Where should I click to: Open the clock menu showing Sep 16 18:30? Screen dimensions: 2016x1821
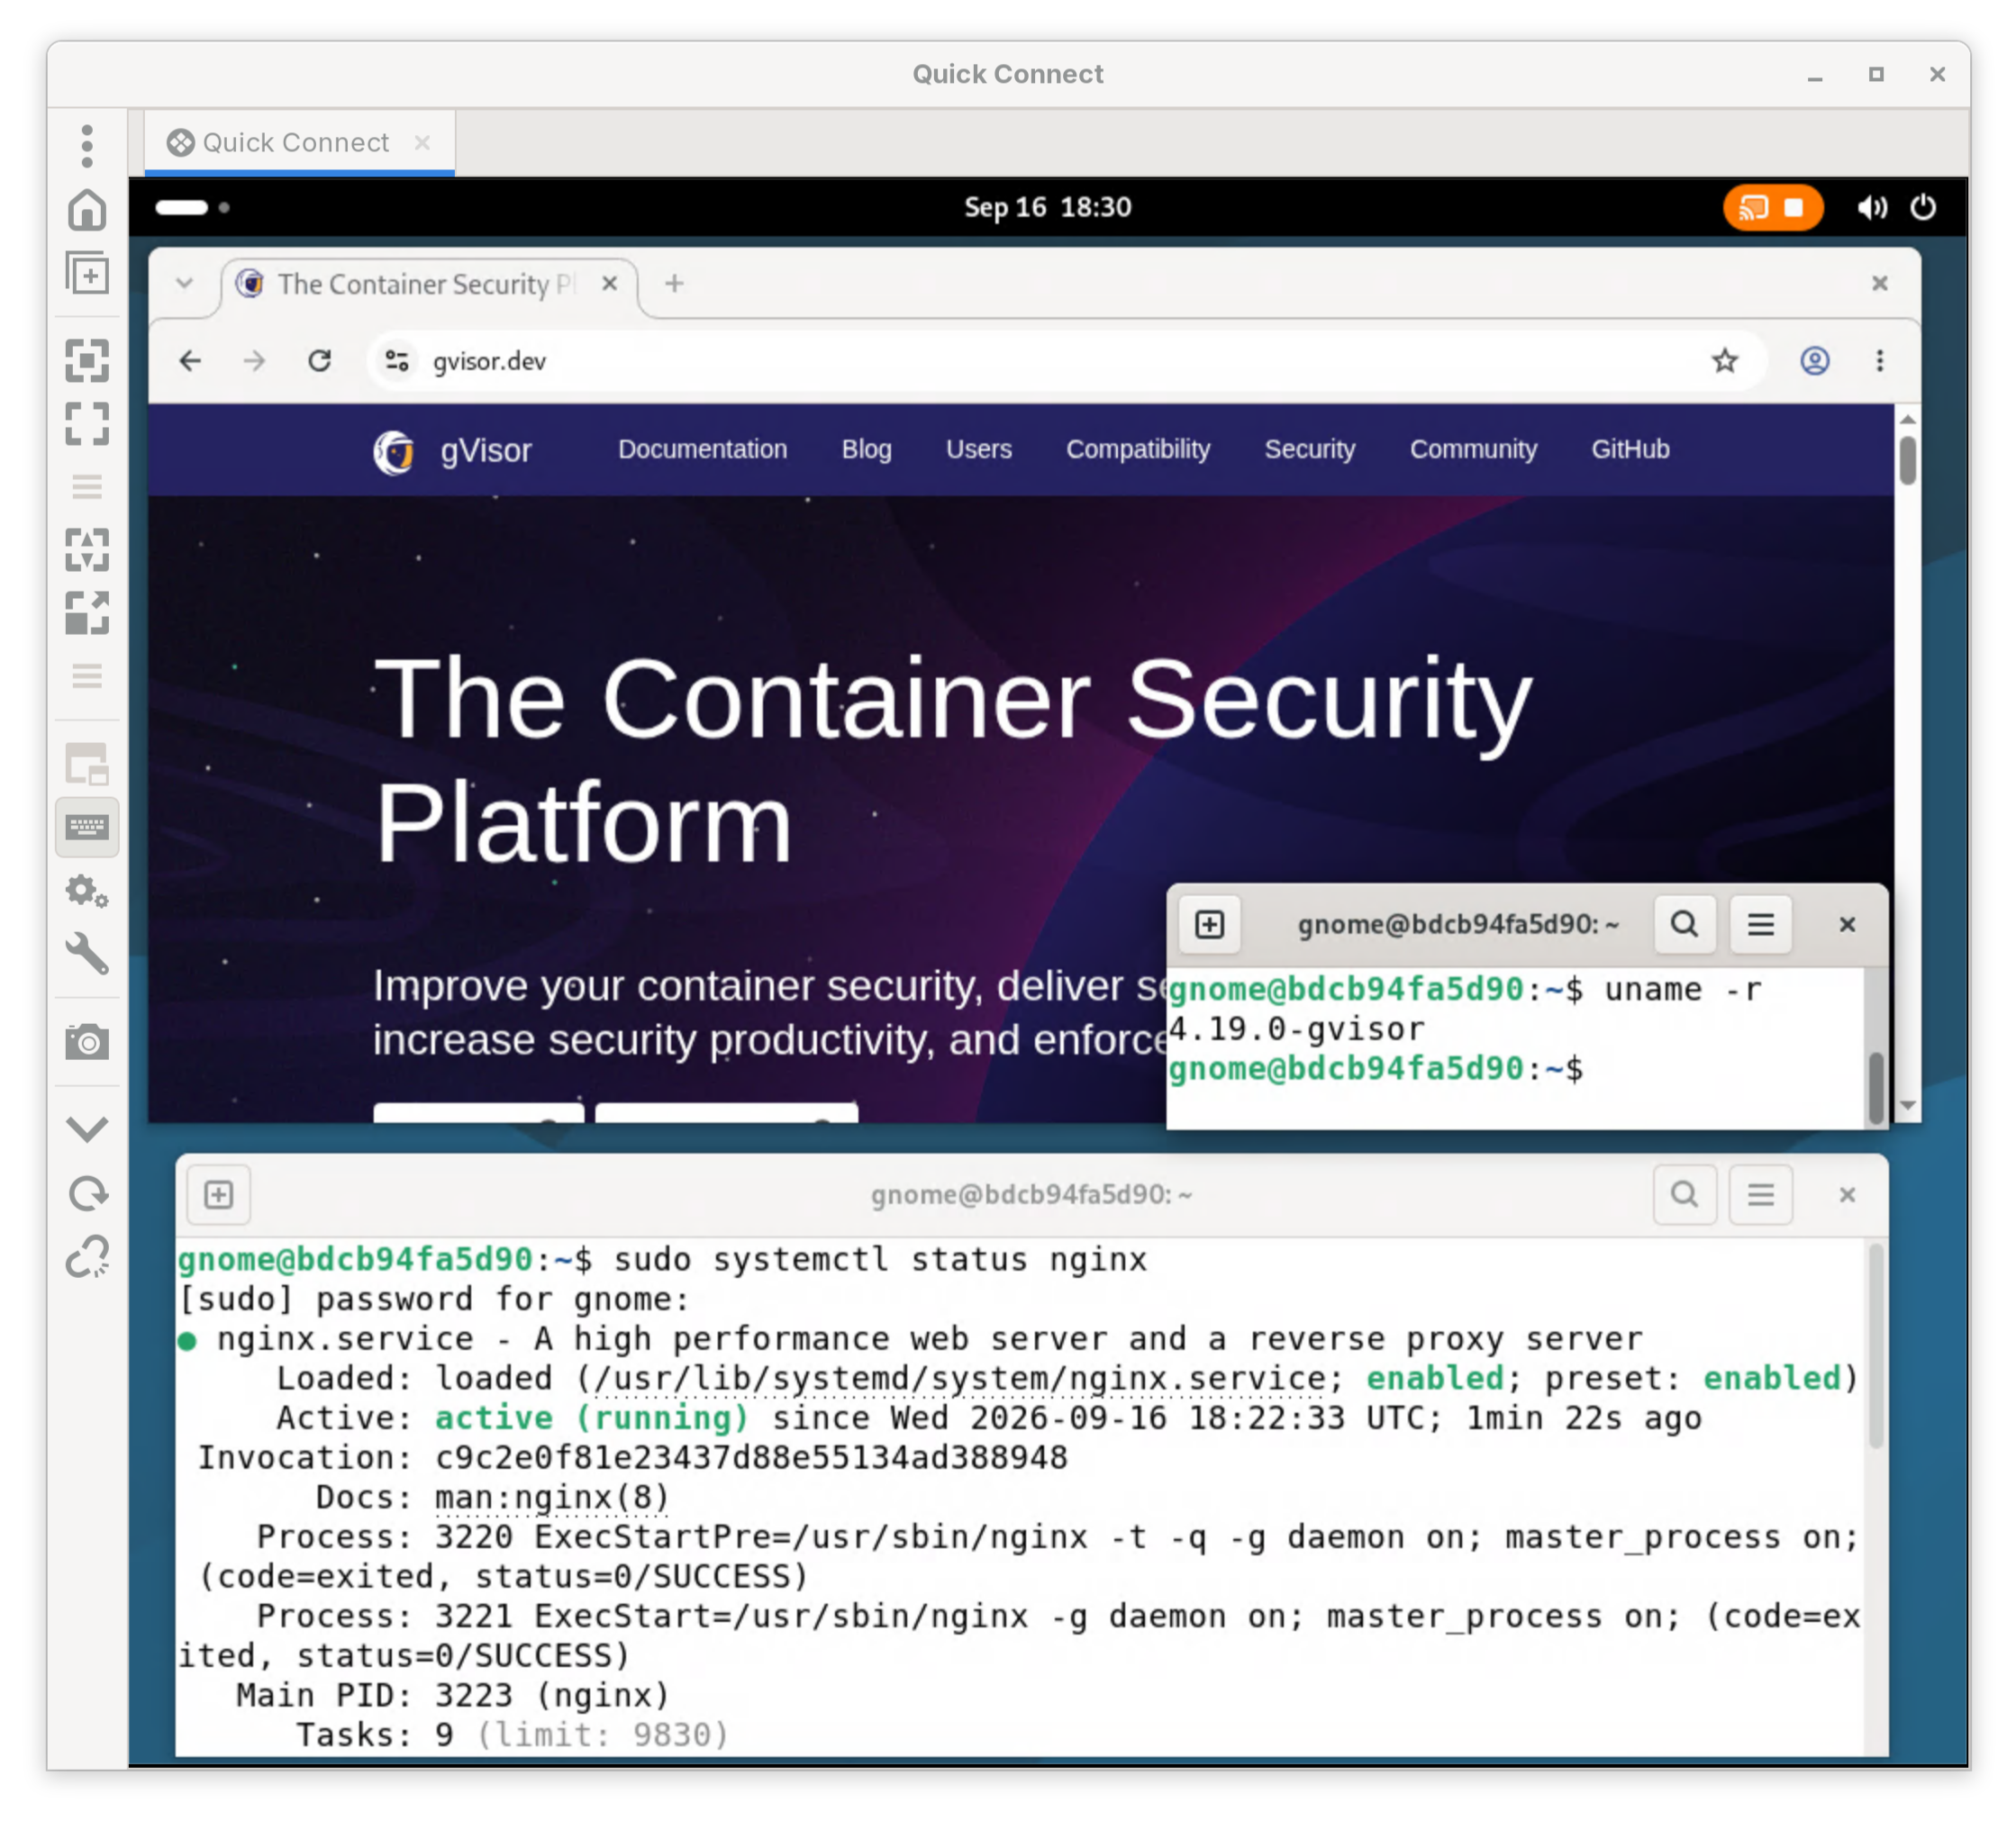[x=1047, y=207]
